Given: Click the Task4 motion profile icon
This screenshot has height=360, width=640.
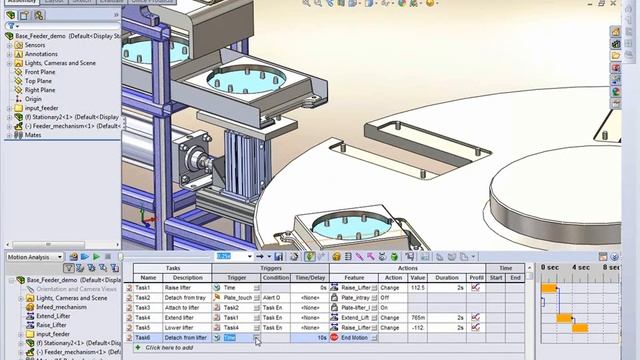Looking at the screenshot, I should (476, 318).
